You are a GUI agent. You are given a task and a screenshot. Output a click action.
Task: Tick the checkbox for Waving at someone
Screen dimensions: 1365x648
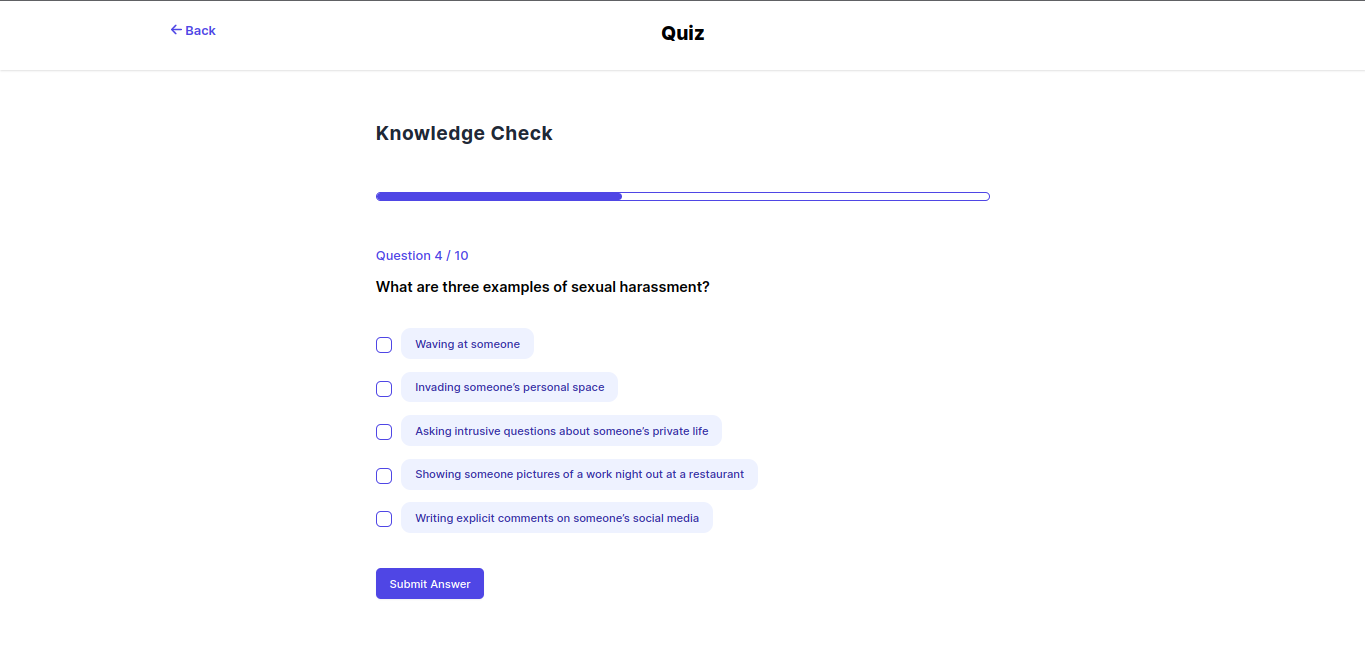pyautogui.click(x=384, y=345)
